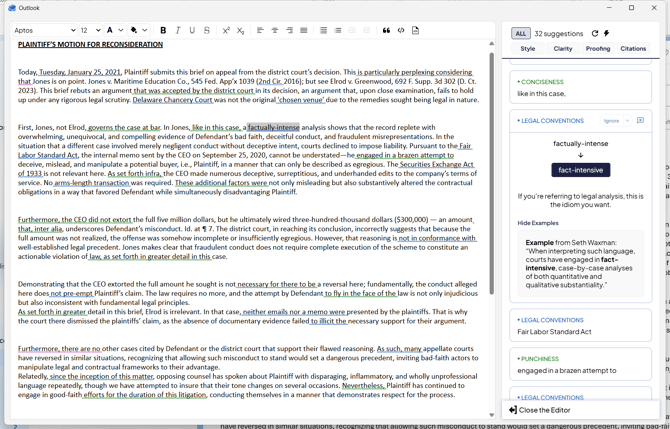Screen dimensions: 670x429
Task: Open the Aptos font family dropdown
Action: (x=44, y=30)
